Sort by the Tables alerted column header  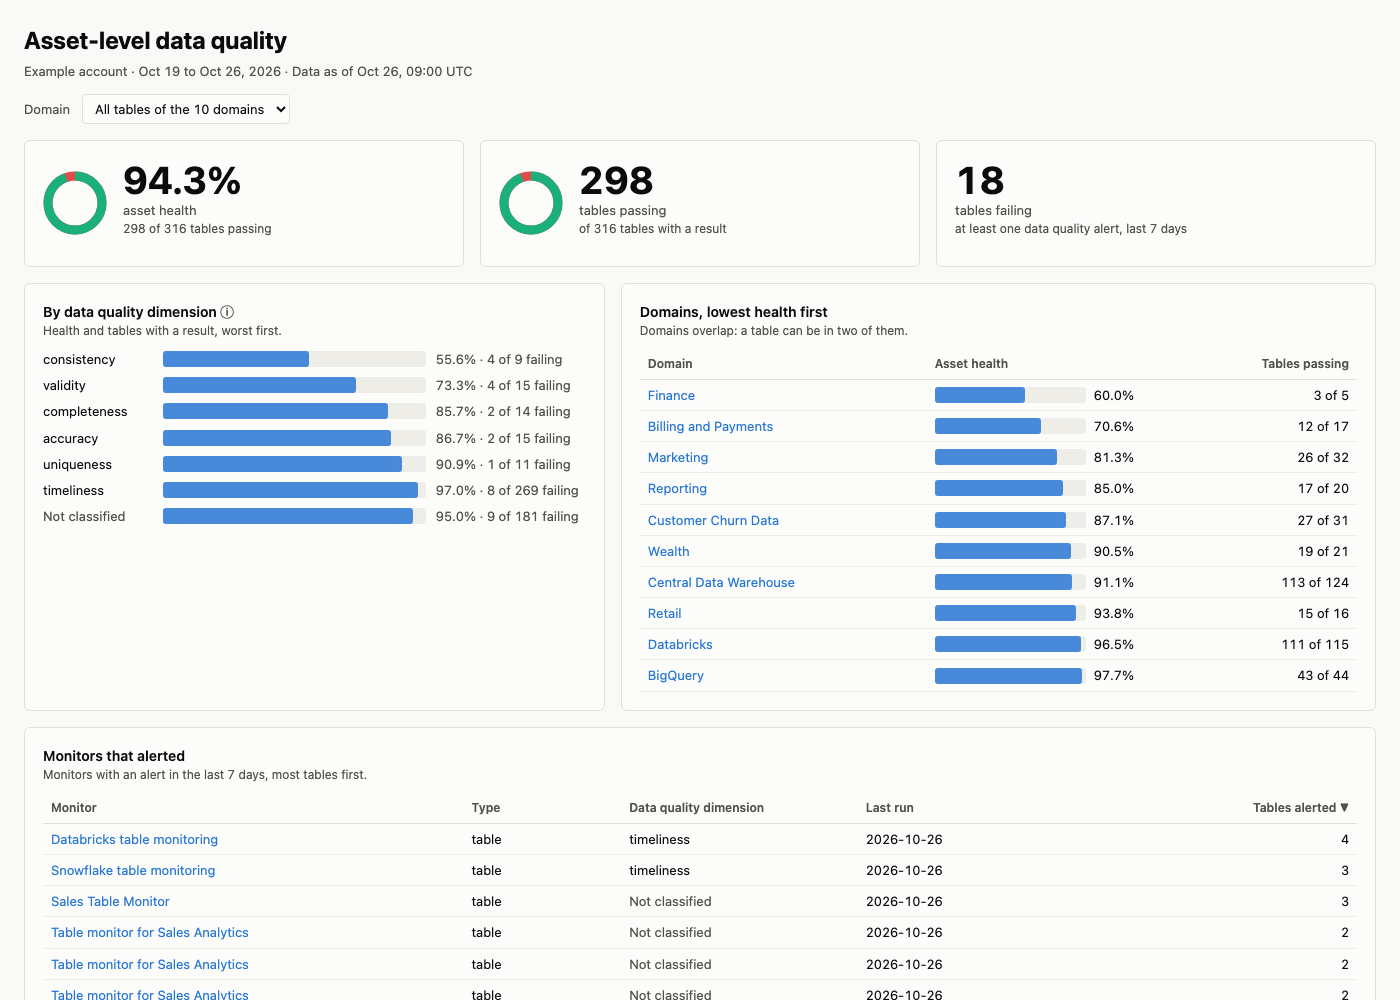tap(1300, 808)
